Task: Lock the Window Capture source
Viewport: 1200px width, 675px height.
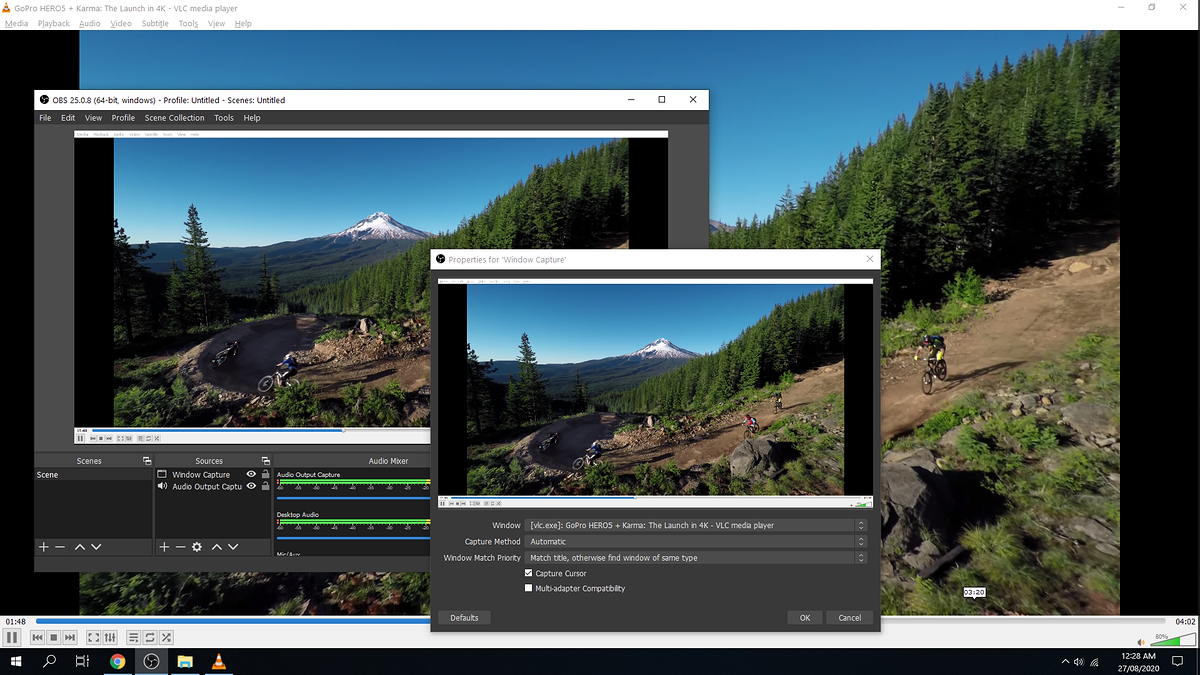Action: click(265, 475)
